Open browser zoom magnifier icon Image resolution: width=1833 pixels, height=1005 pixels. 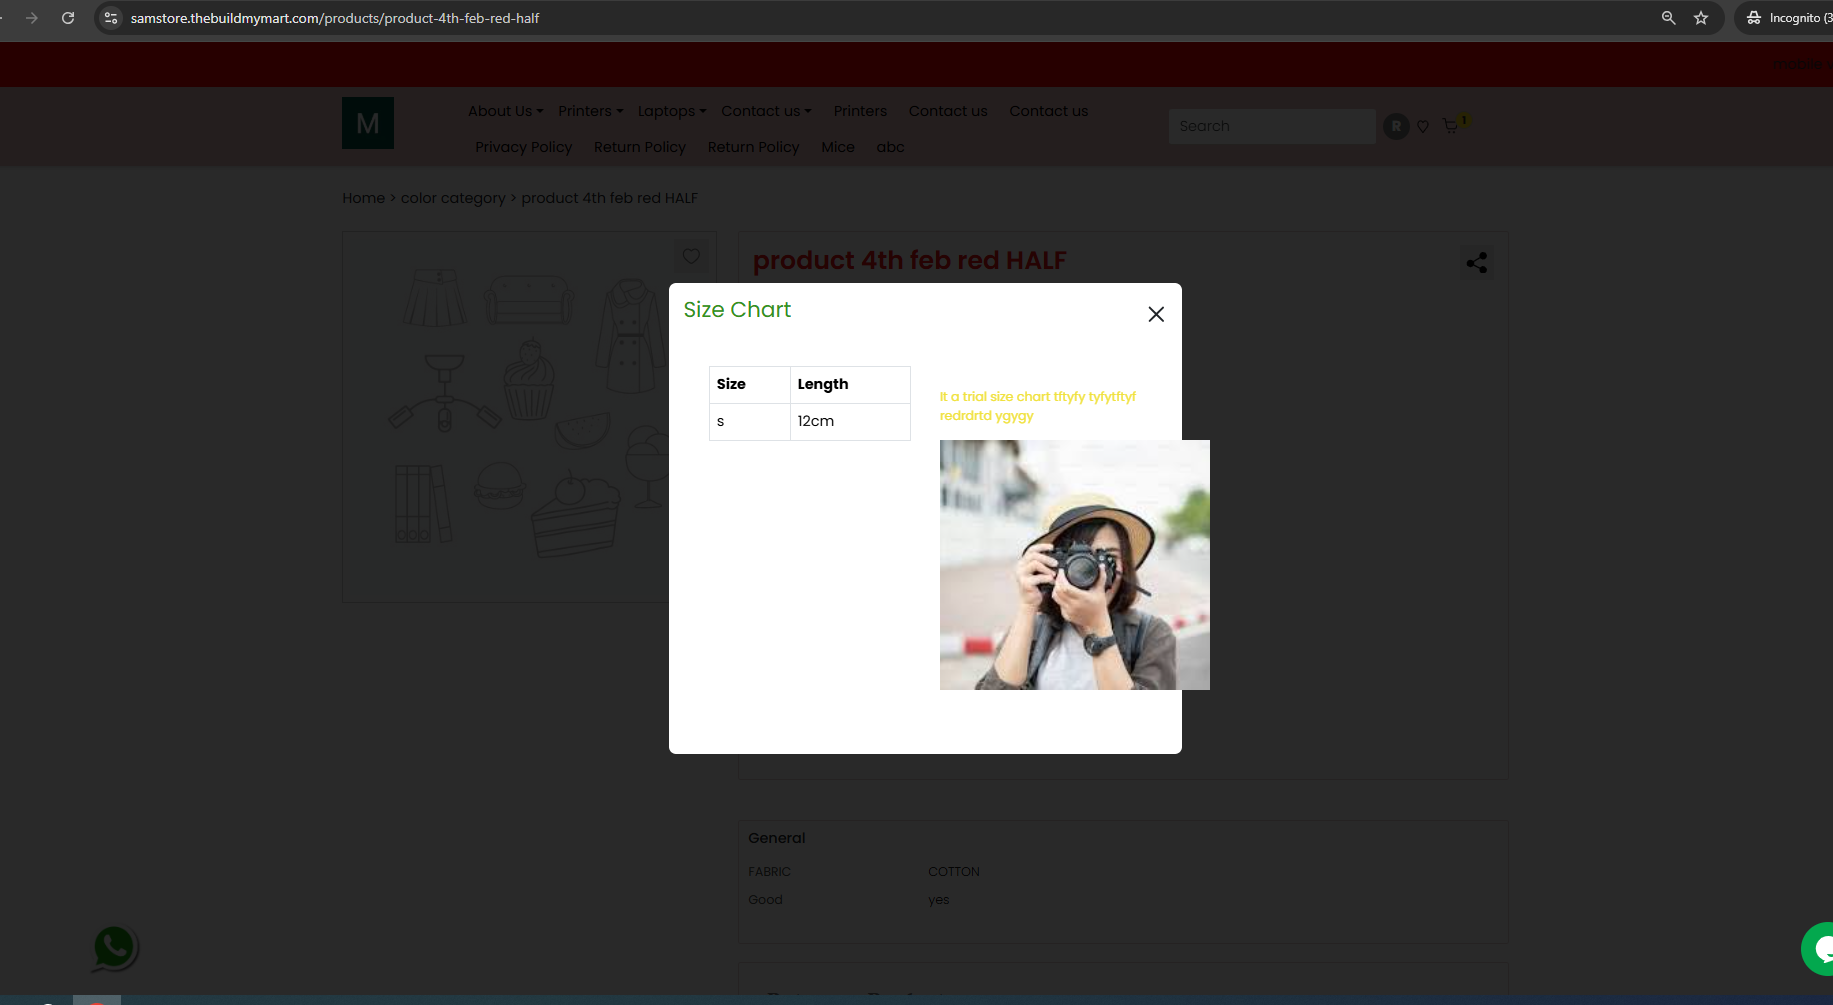pos(1668,18)
